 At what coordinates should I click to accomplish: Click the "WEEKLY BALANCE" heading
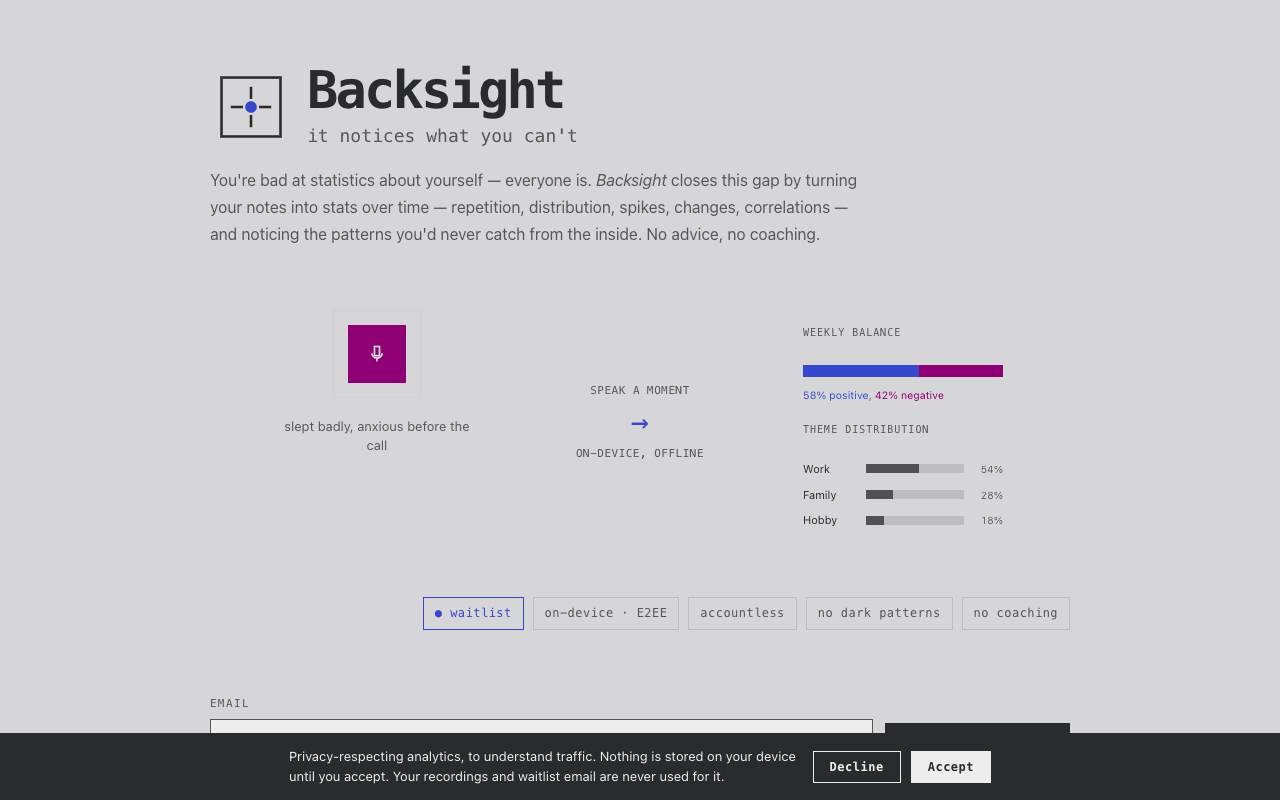tap(852, 332)
